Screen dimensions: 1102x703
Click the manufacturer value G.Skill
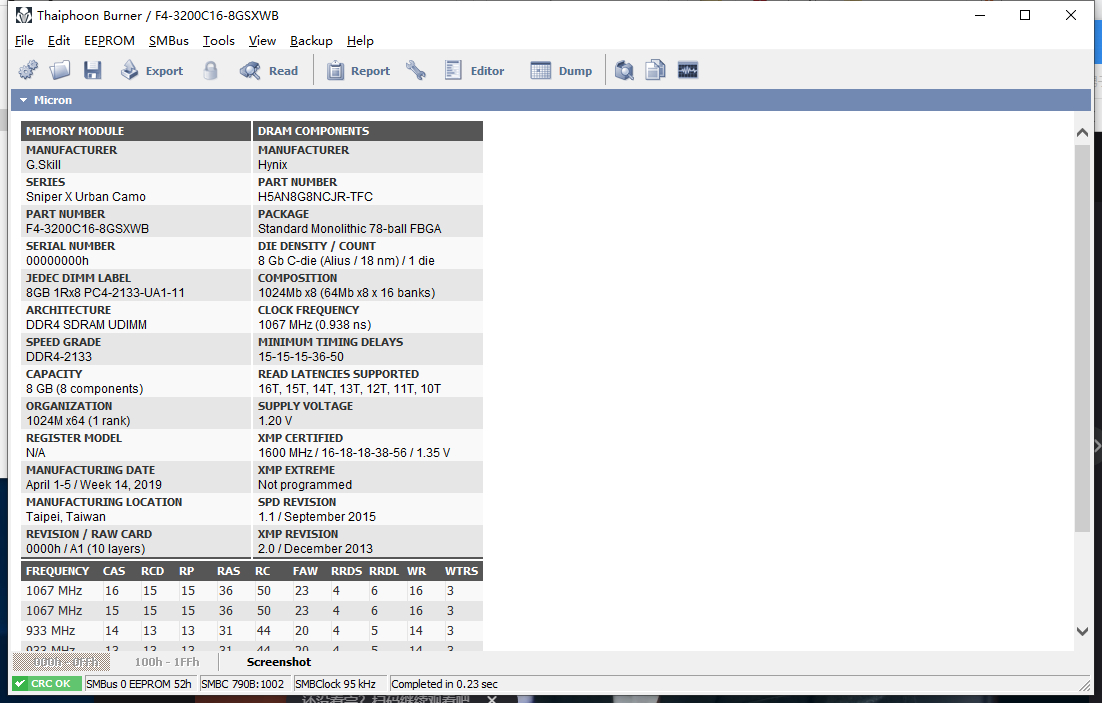(44, 165)
